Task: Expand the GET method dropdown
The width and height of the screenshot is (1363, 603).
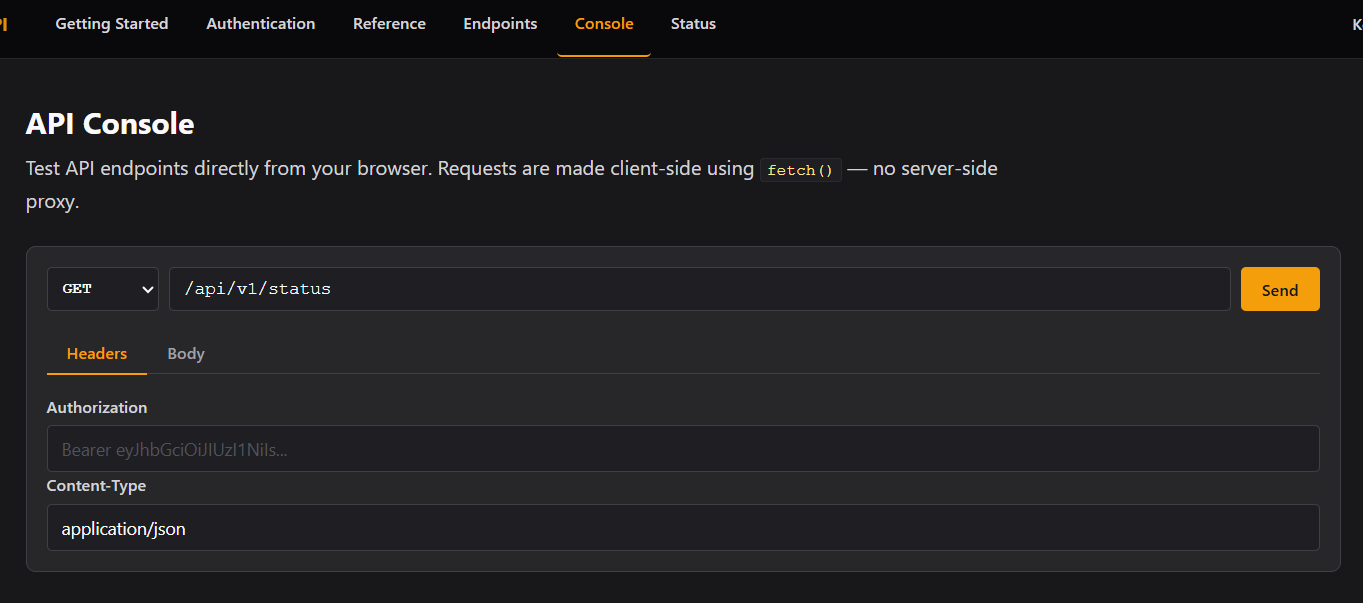Action: click(x=102, y=289)
